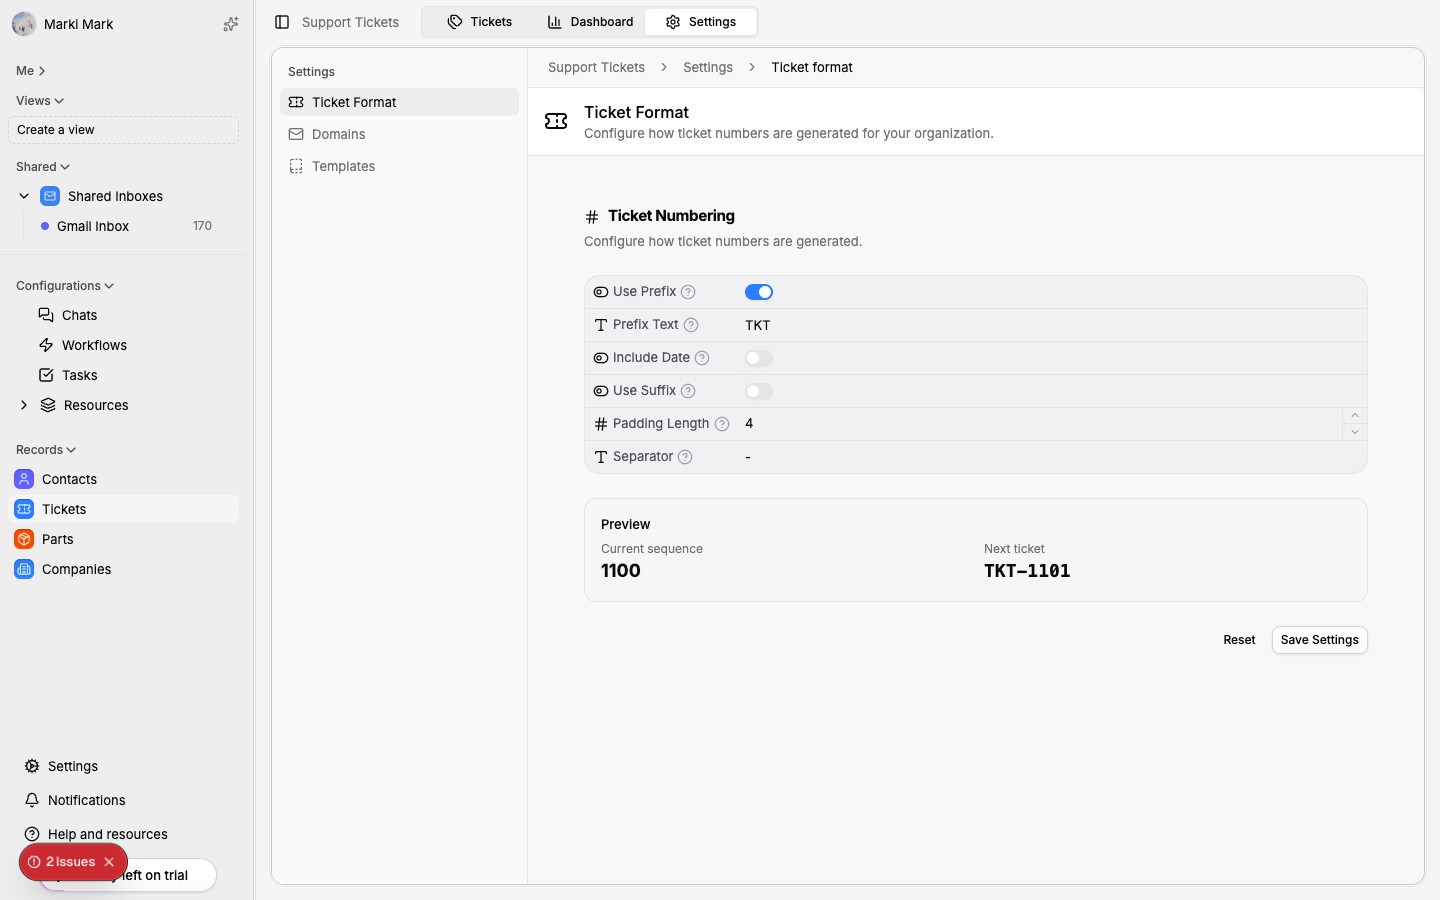Click the Create a view button
This screenshot has height=900, width=1440.
coord(124,130)
